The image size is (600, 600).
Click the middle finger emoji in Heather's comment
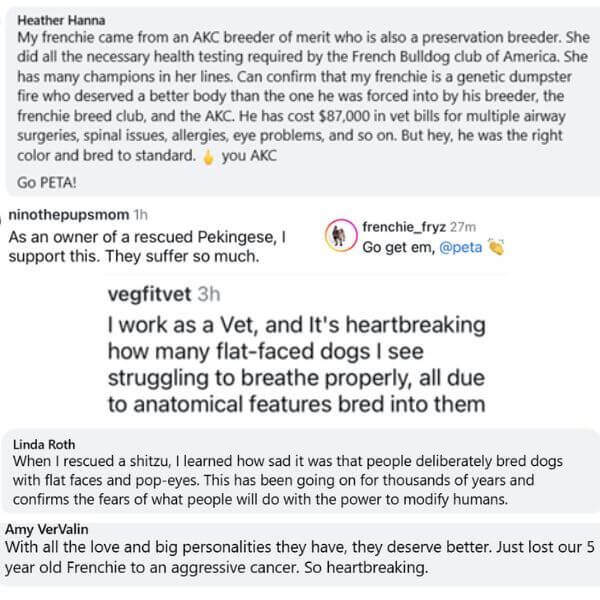(x=208, y=156)
